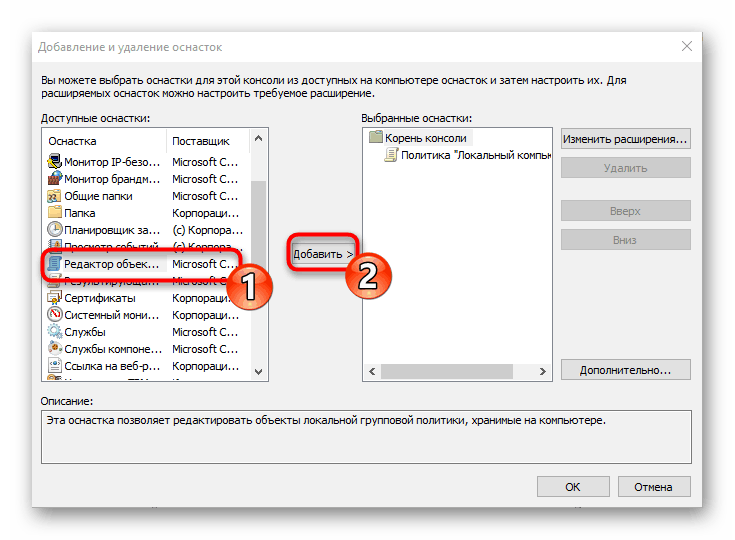The height and width of the screenshot is (540, 735).
Task: Click the Системный мони... icon
Action: tap(55, 315)
